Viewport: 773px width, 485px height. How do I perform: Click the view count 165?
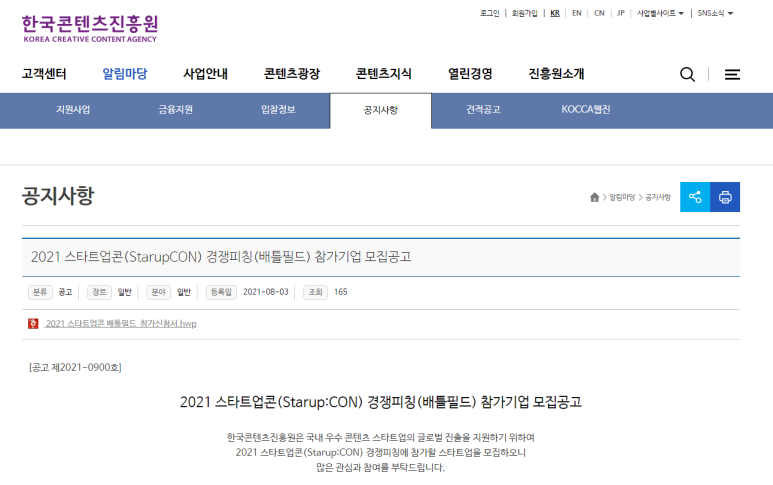(341, 292)
